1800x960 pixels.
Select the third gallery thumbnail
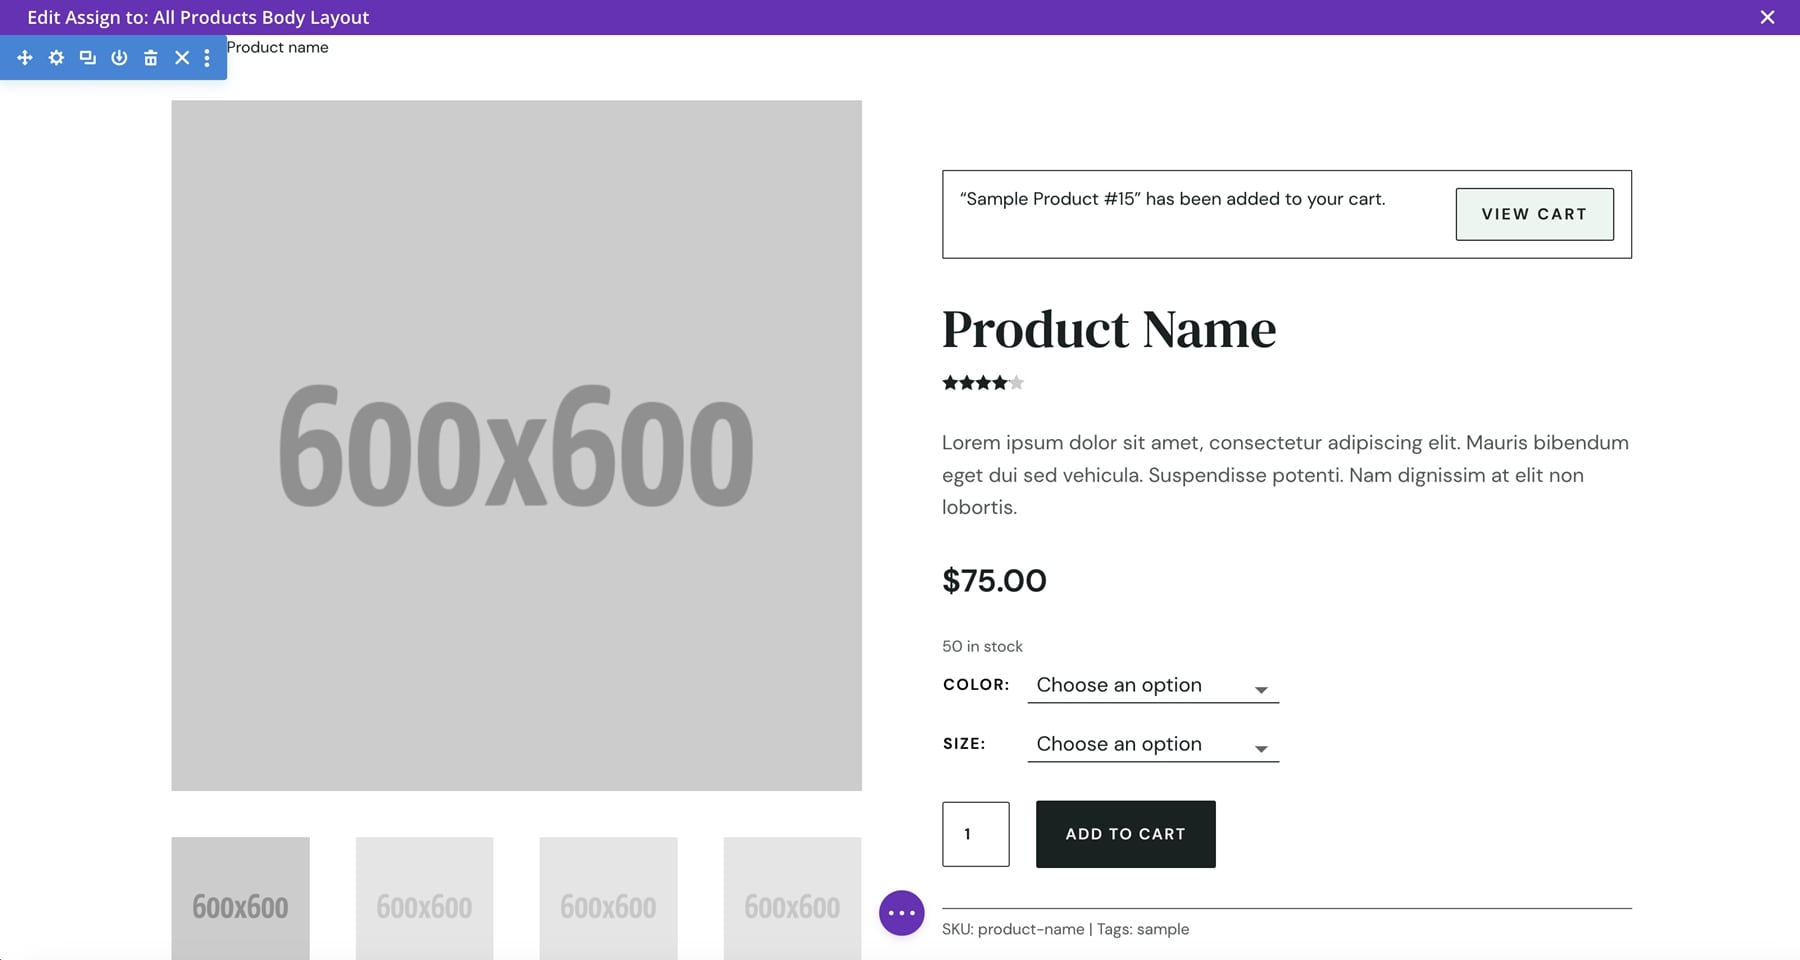[x=608, y=898]
